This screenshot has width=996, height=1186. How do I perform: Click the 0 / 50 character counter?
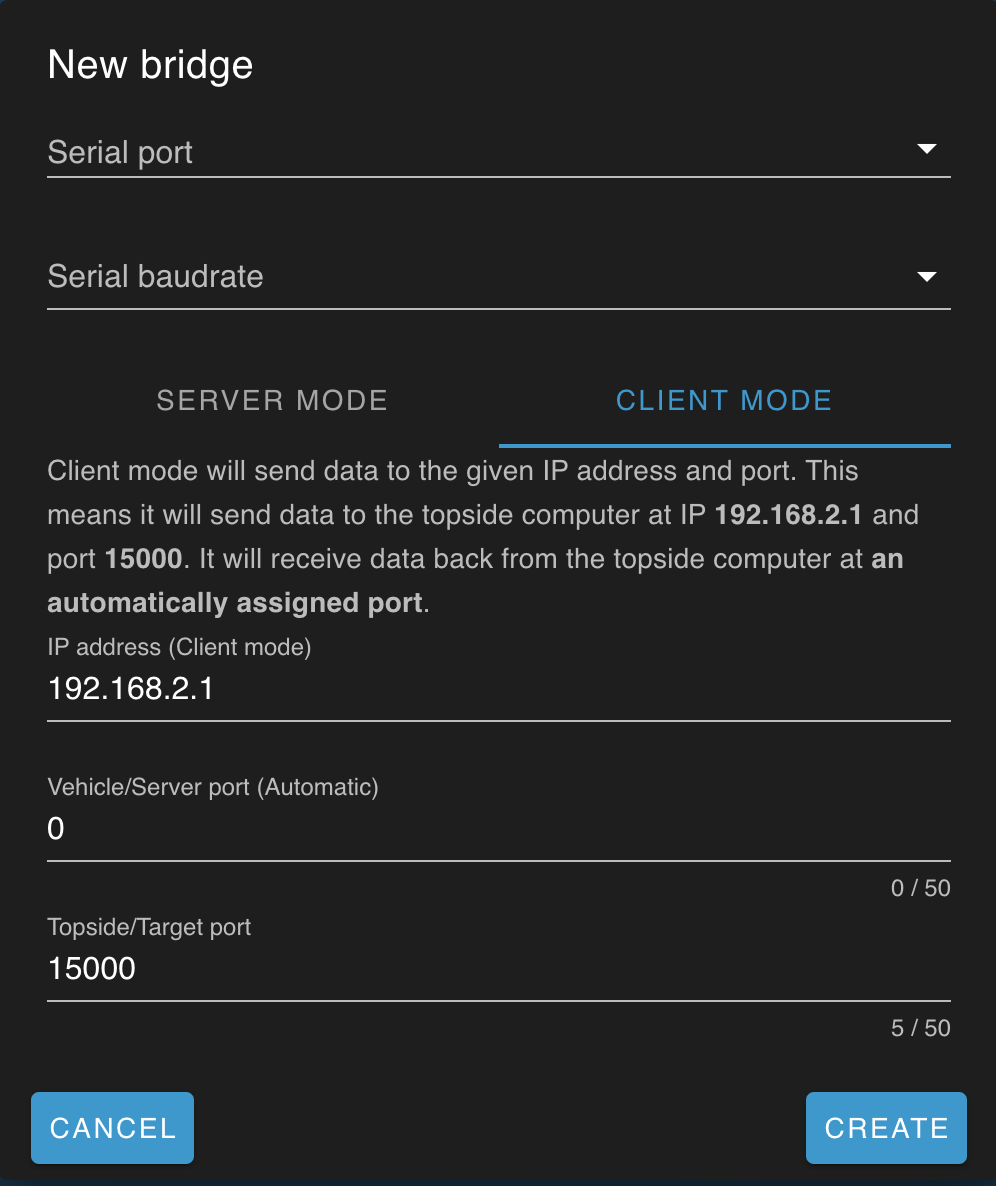[x=920, y=888]
